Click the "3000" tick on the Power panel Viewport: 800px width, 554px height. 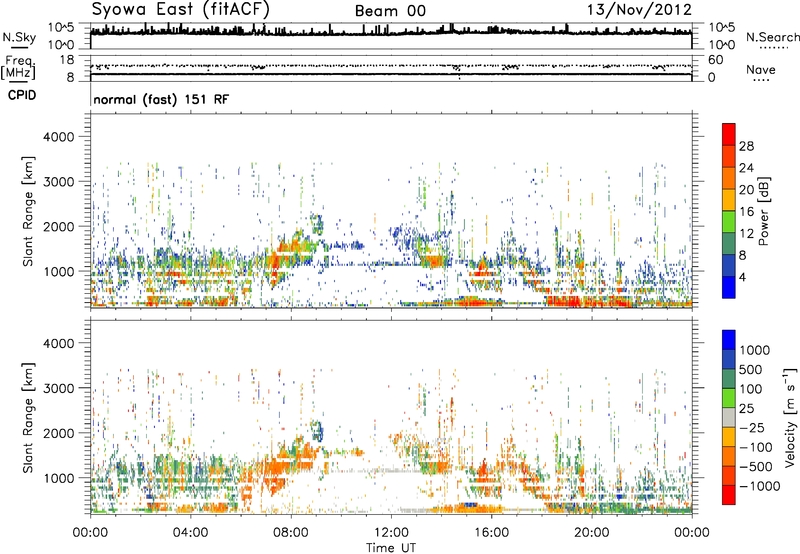pyautogui.click(x=59, y=182)
